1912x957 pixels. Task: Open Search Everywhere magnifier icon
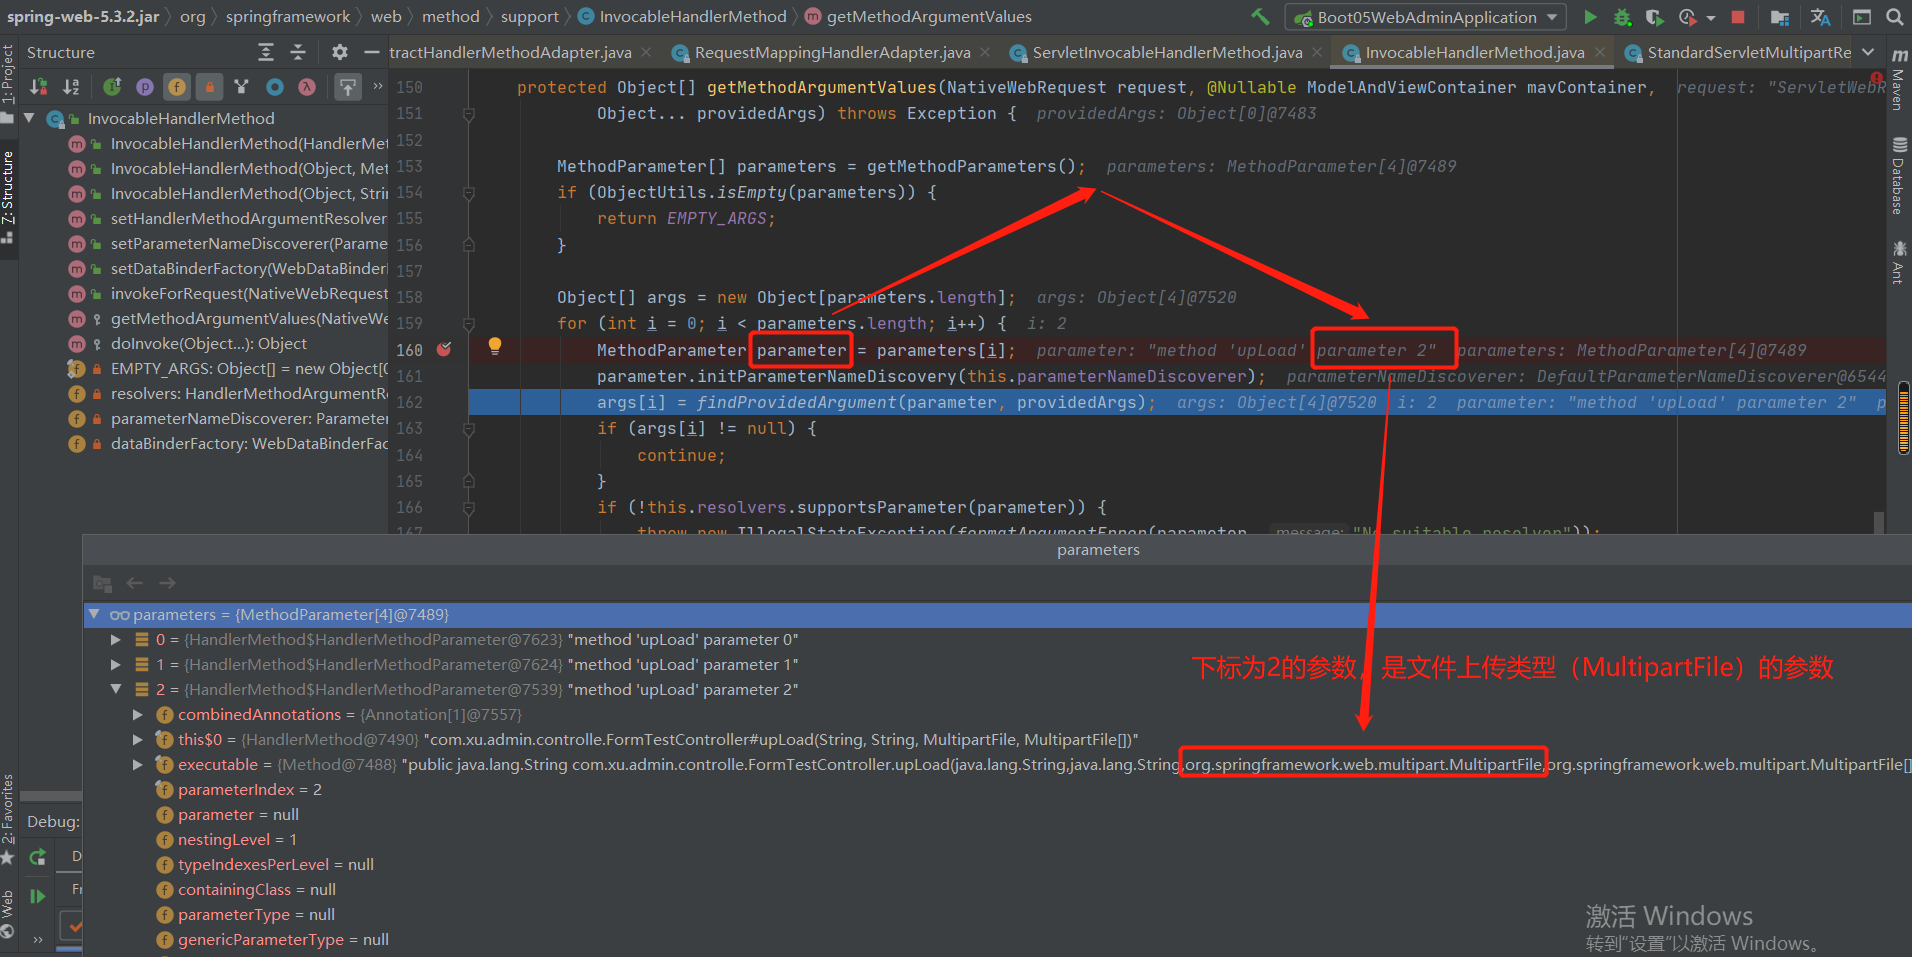click(x=1894, y=17)
